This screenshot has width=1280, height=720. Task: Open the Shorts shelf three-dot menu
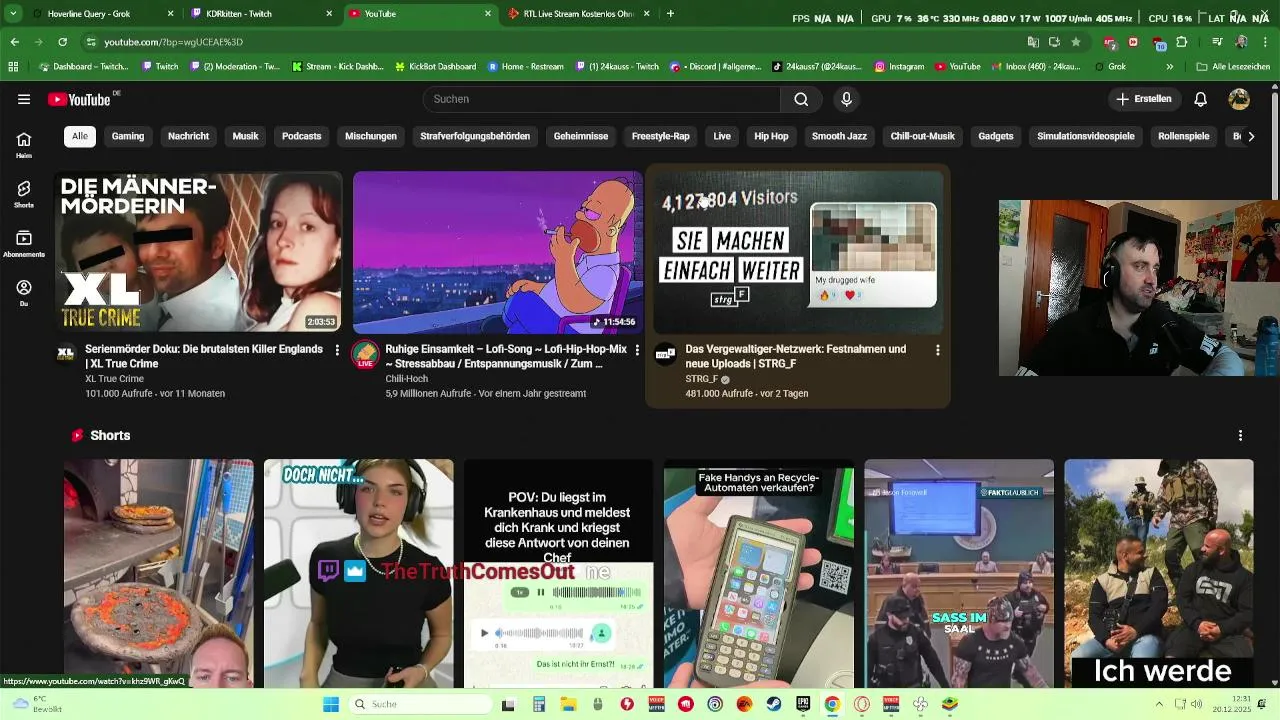pyautogui.click(x=1240, y=436)
